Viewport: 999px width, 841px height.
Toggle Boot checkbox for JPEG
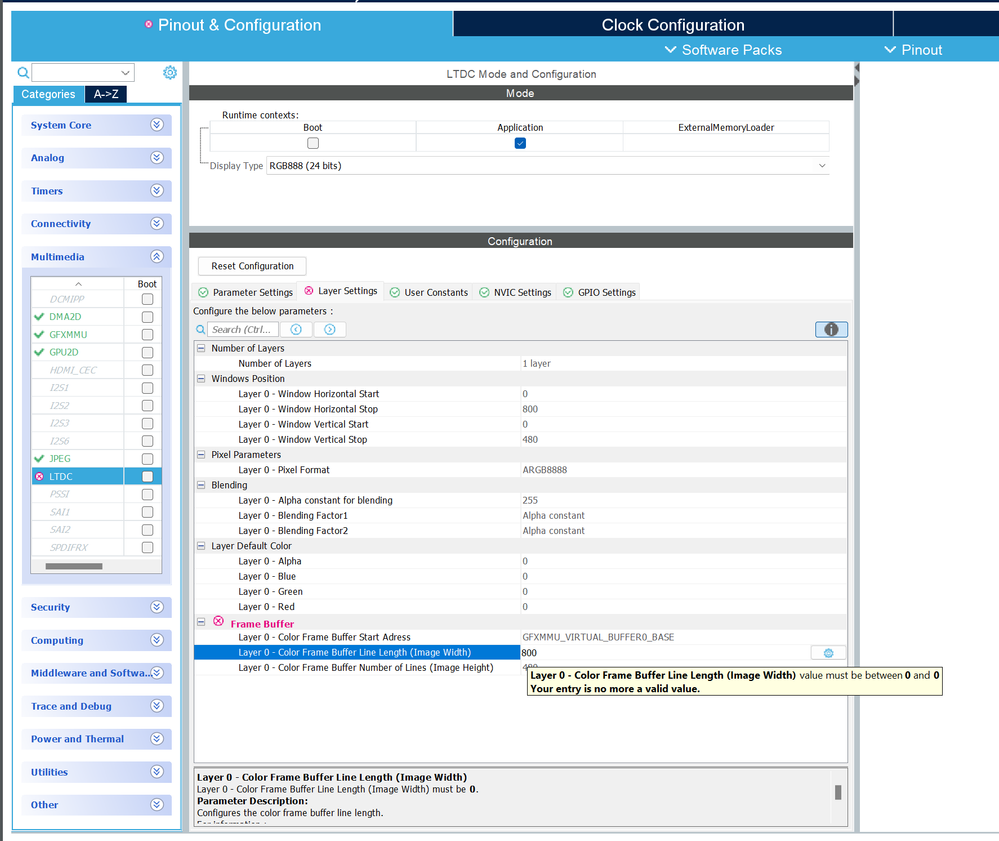[147, 459]
